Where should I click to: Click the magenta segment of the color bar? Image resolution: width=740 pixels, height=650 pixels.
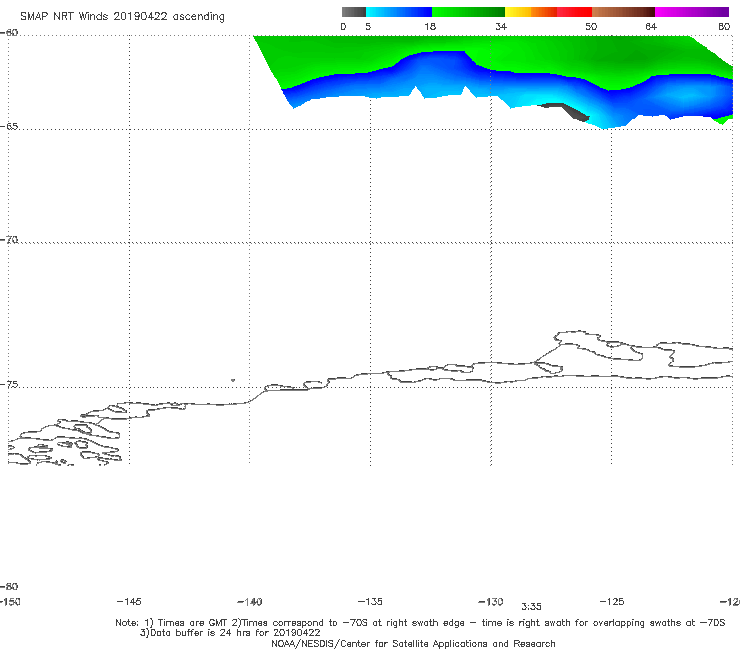pos(692,12)
